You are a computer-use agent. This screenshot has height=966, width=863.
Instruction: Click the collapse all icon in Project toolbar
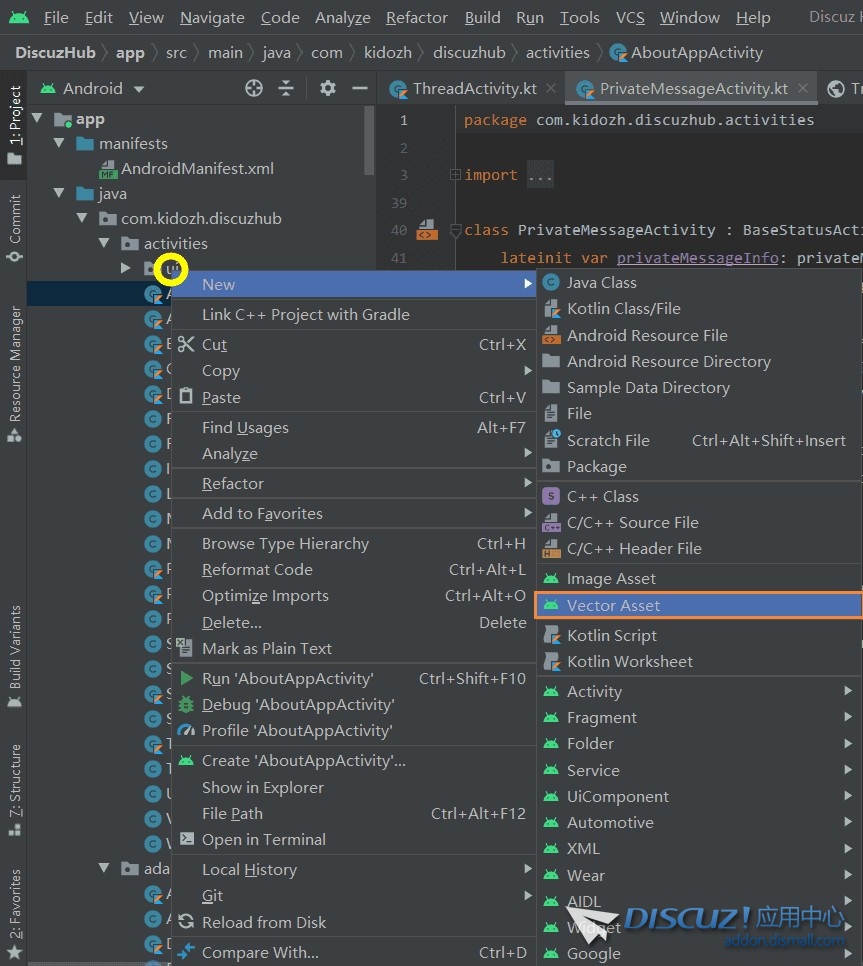[286, 89]
